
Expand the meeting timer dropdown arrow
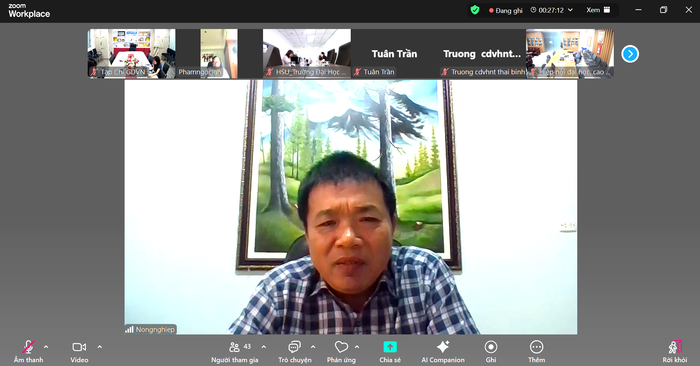click(570, 10)
